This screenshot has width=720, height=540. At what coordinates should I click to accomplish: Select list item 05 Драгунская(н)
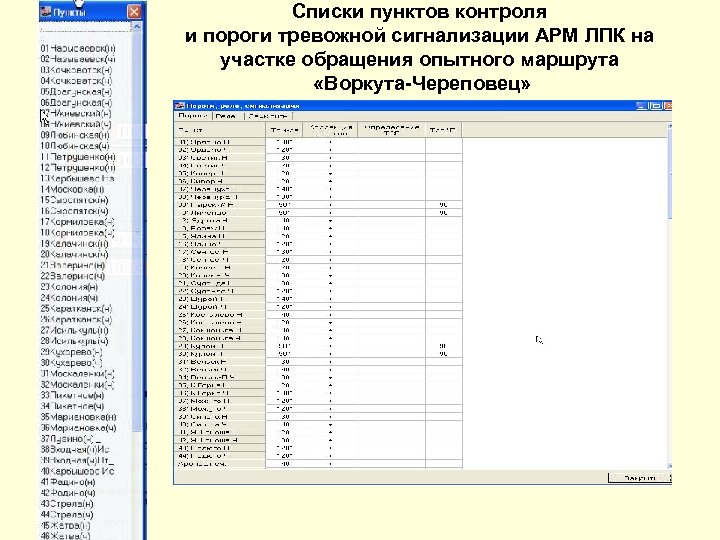[76, 92]
